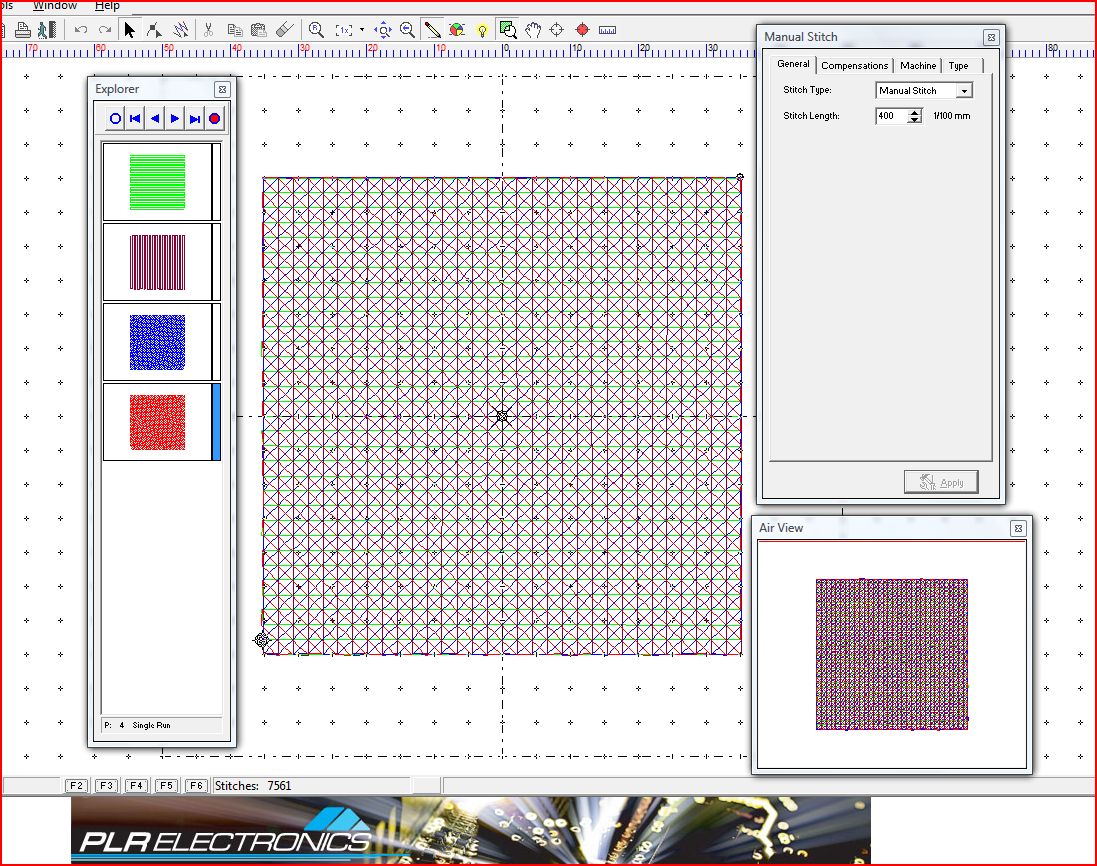Click the red target icon
Image resolution: width=1097 pixels, height=866 pixels.
click(x=582, y=30)
